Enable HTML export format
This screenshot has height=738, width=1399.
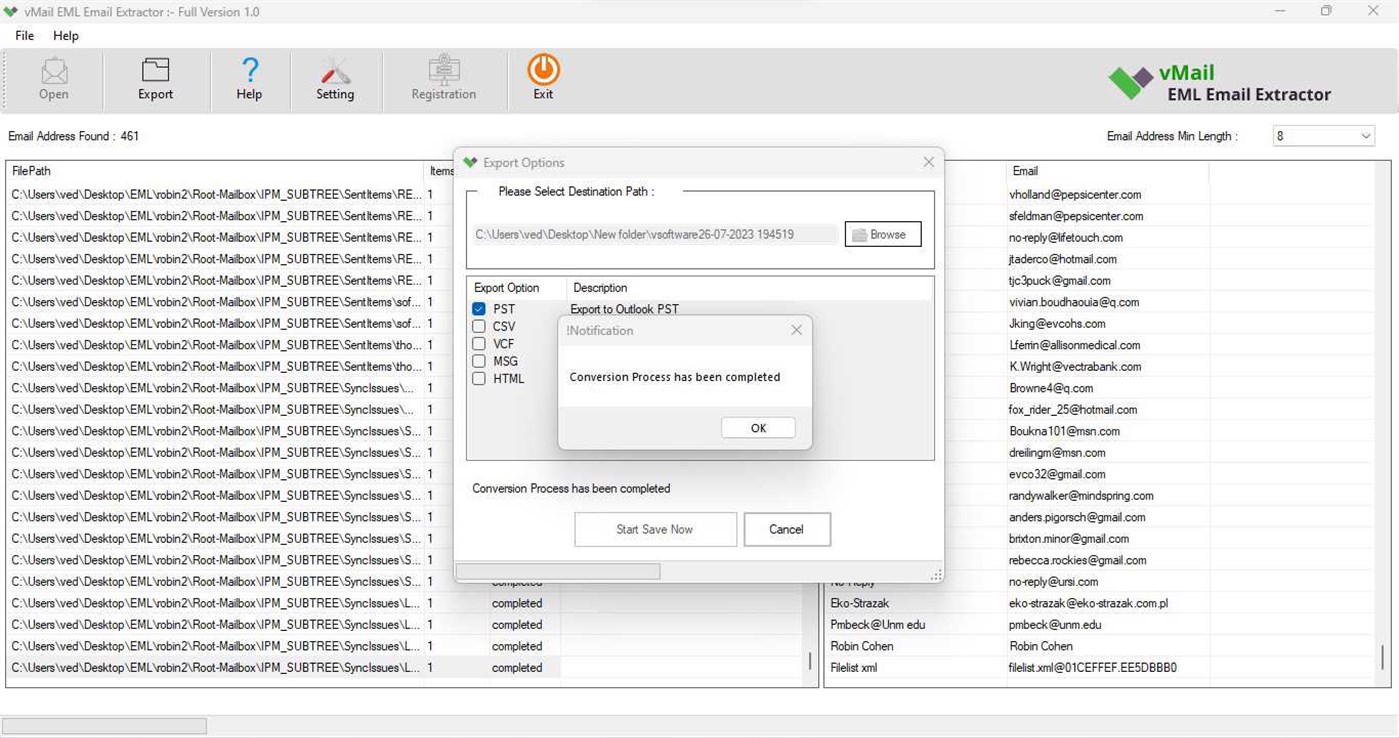[478, 378]
